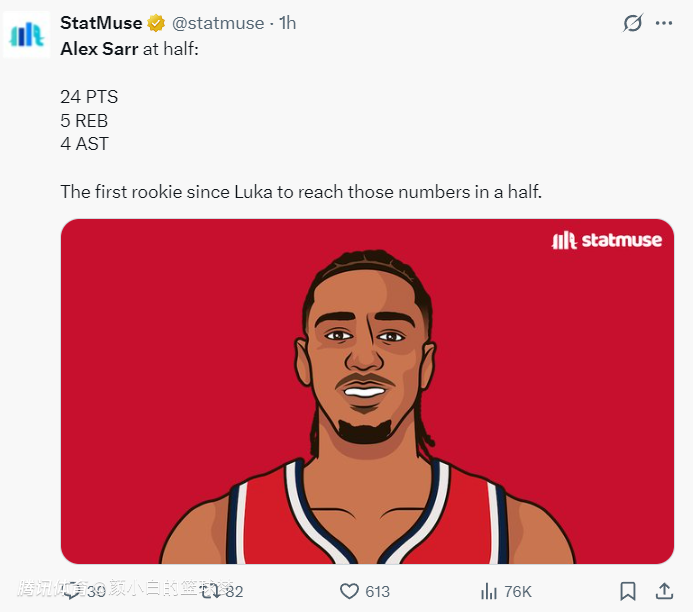
Task: Click the share upload arrow icon
Action: tap(663, 590)
